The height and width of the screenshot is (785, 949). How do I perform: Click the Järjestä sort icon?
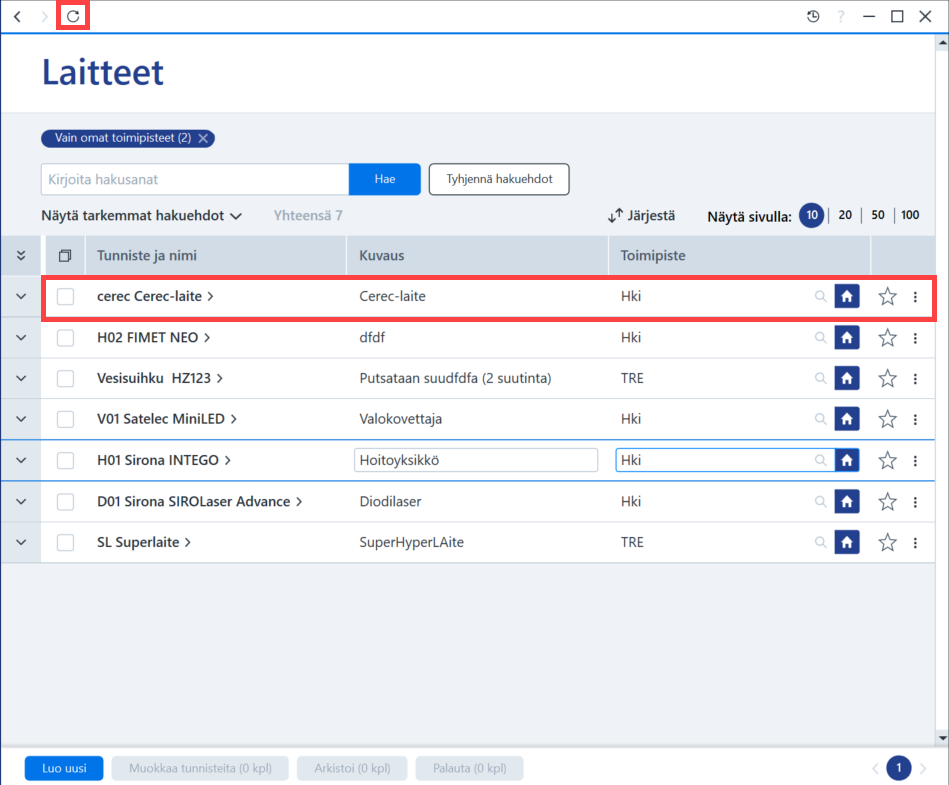tap(615, 215)
